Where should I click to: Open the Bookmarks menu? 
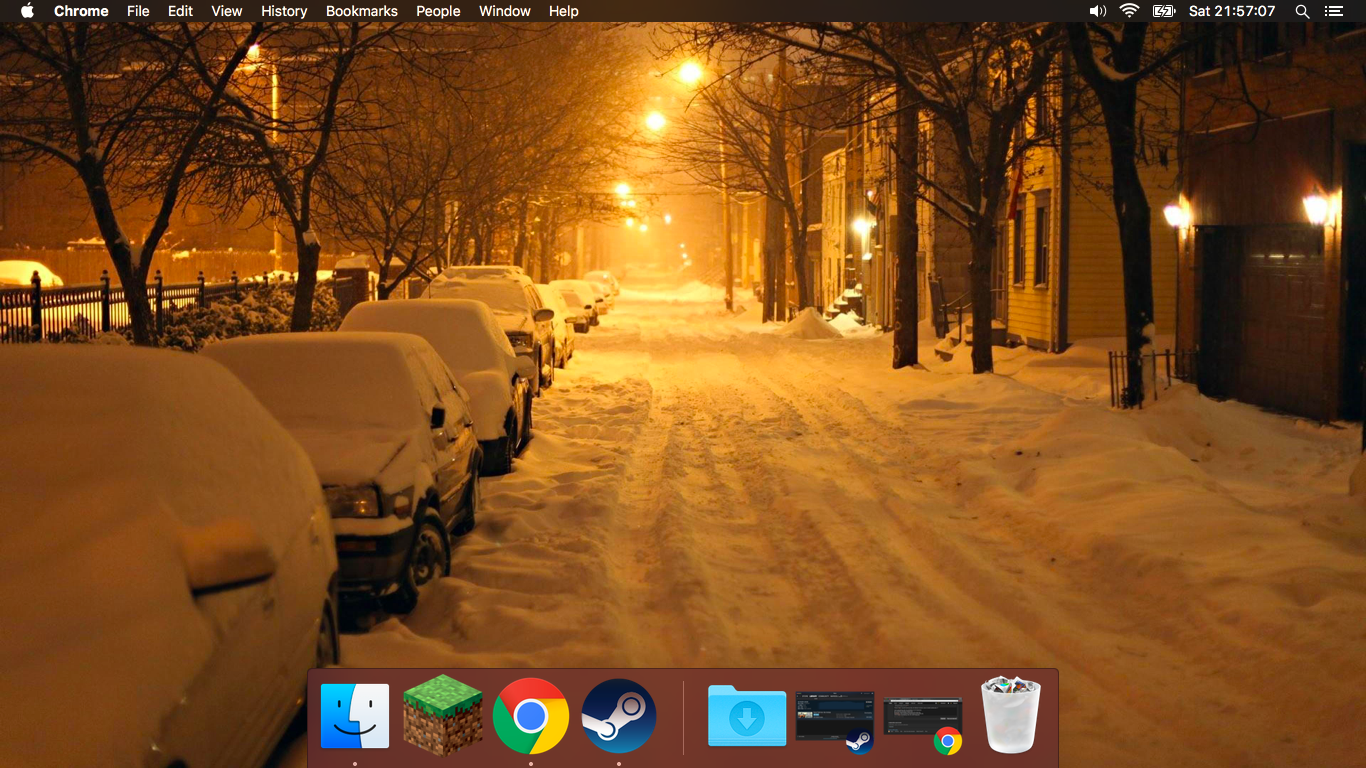click(x=362, y=11)
